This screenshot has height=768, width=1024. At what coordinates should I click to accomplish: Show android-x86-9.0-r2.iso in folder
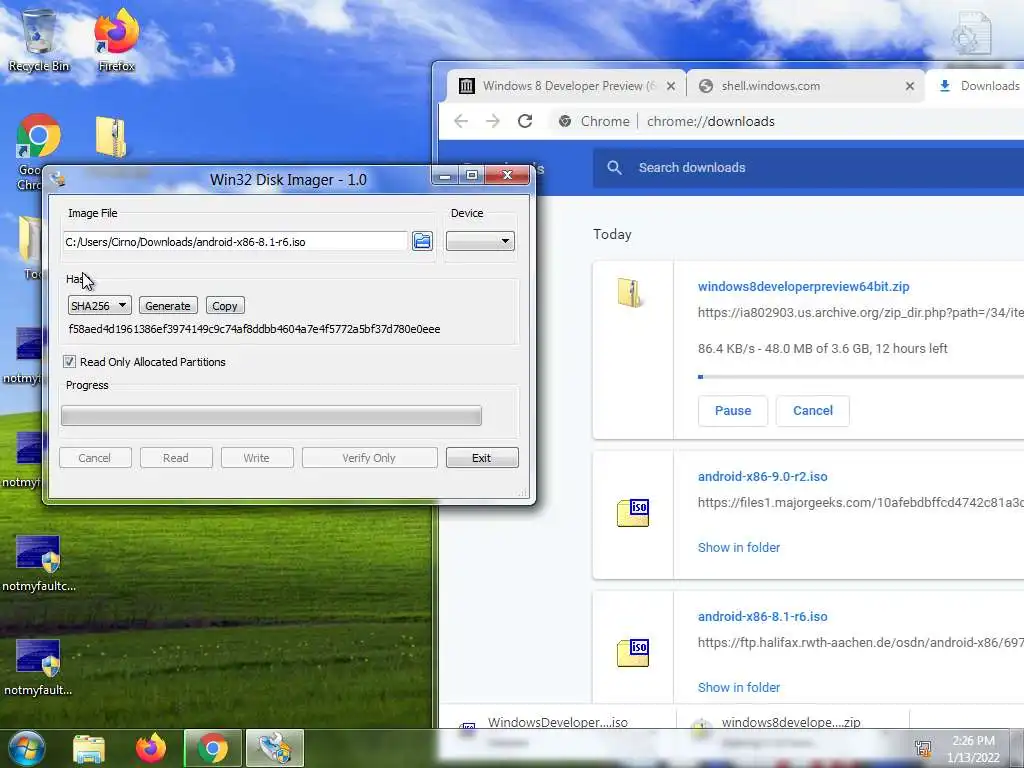pyautogui.click(x=739, y=547)
